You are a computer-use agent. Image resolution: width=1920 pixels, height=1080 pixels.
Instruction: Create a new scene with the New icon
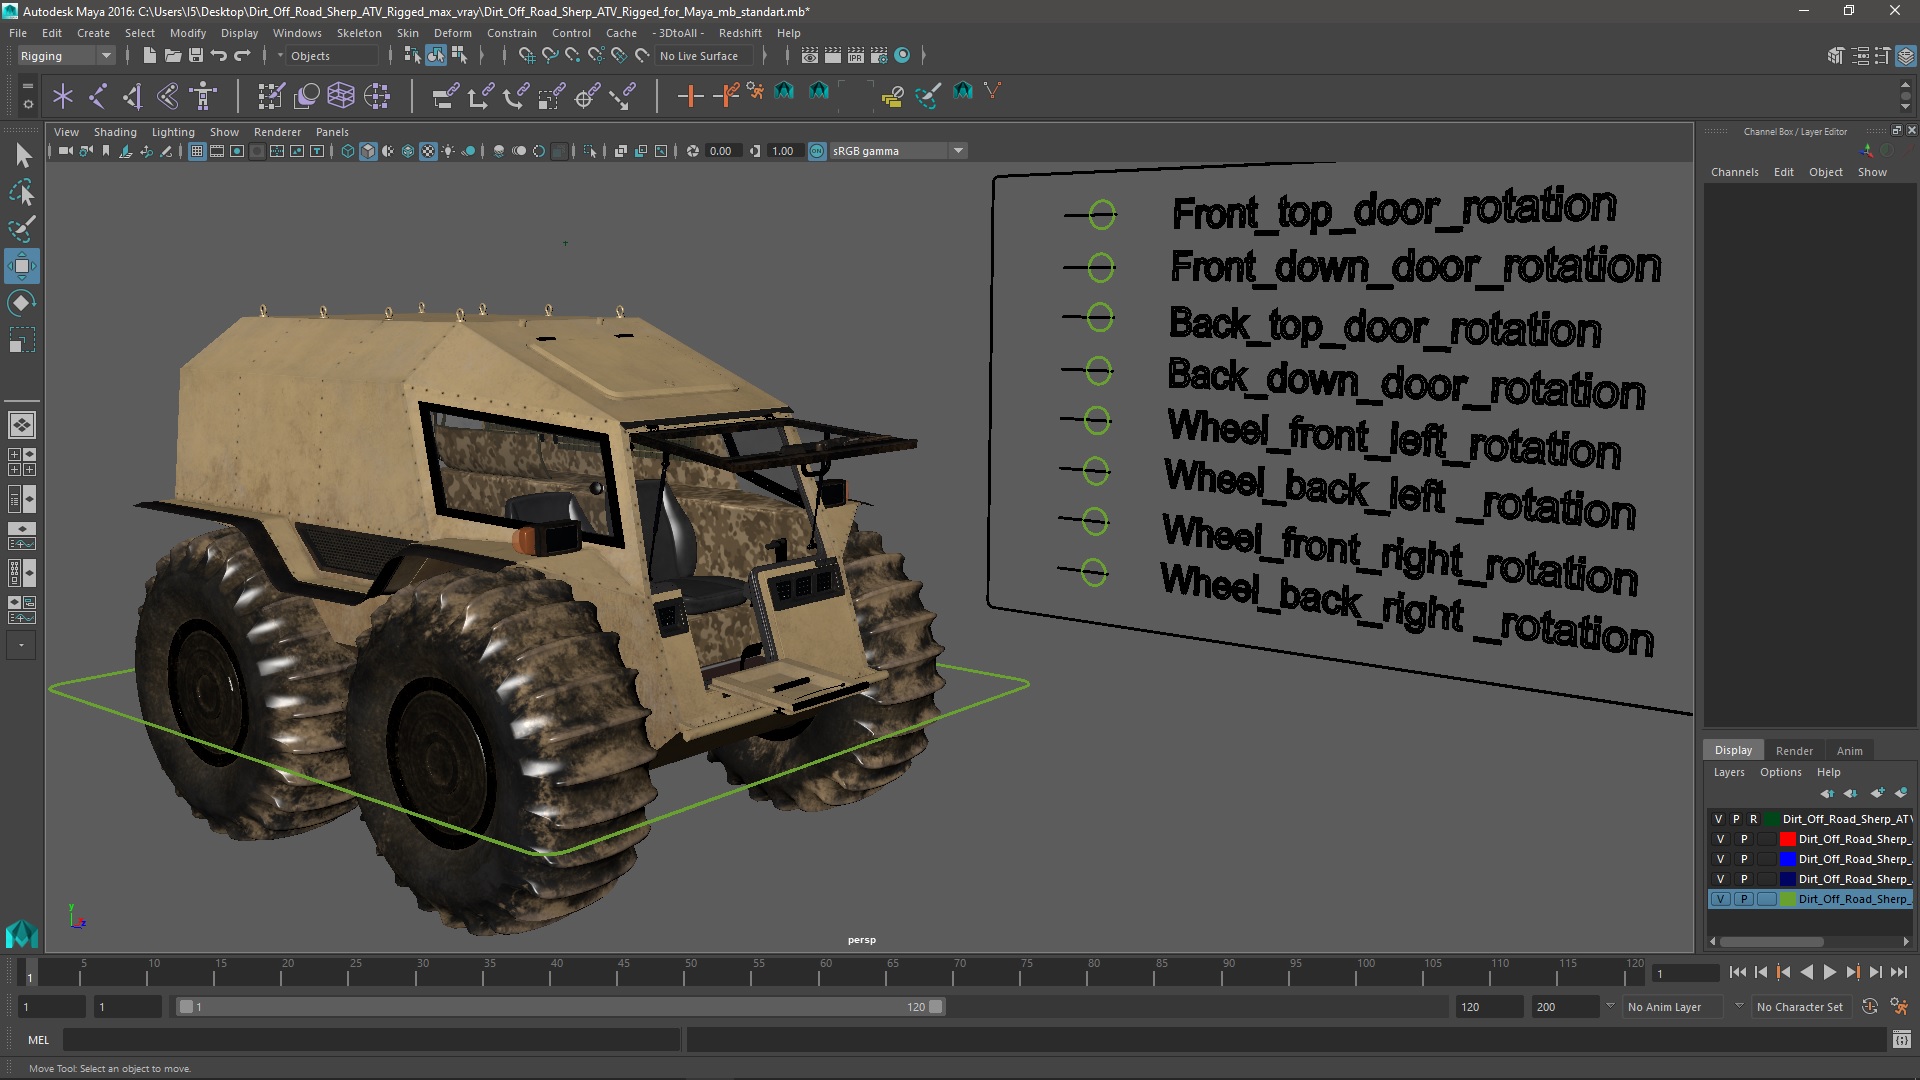pyautogui.click(x=149, y=56)
